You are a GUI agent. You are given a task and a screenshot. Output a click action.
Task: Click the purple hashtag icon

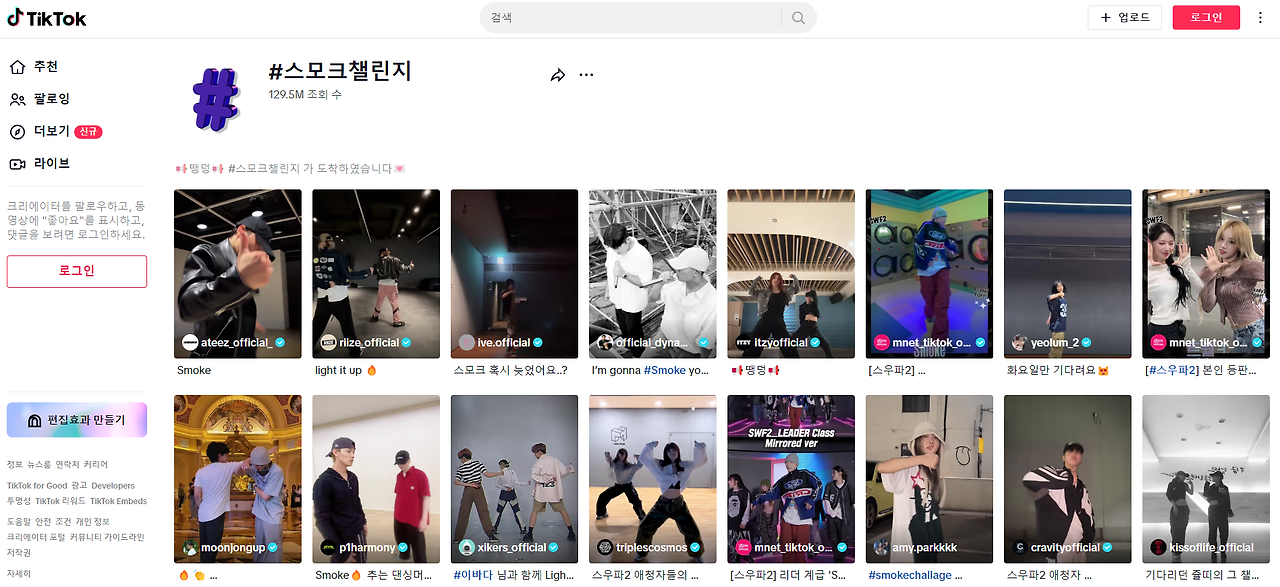pos(216,100)
